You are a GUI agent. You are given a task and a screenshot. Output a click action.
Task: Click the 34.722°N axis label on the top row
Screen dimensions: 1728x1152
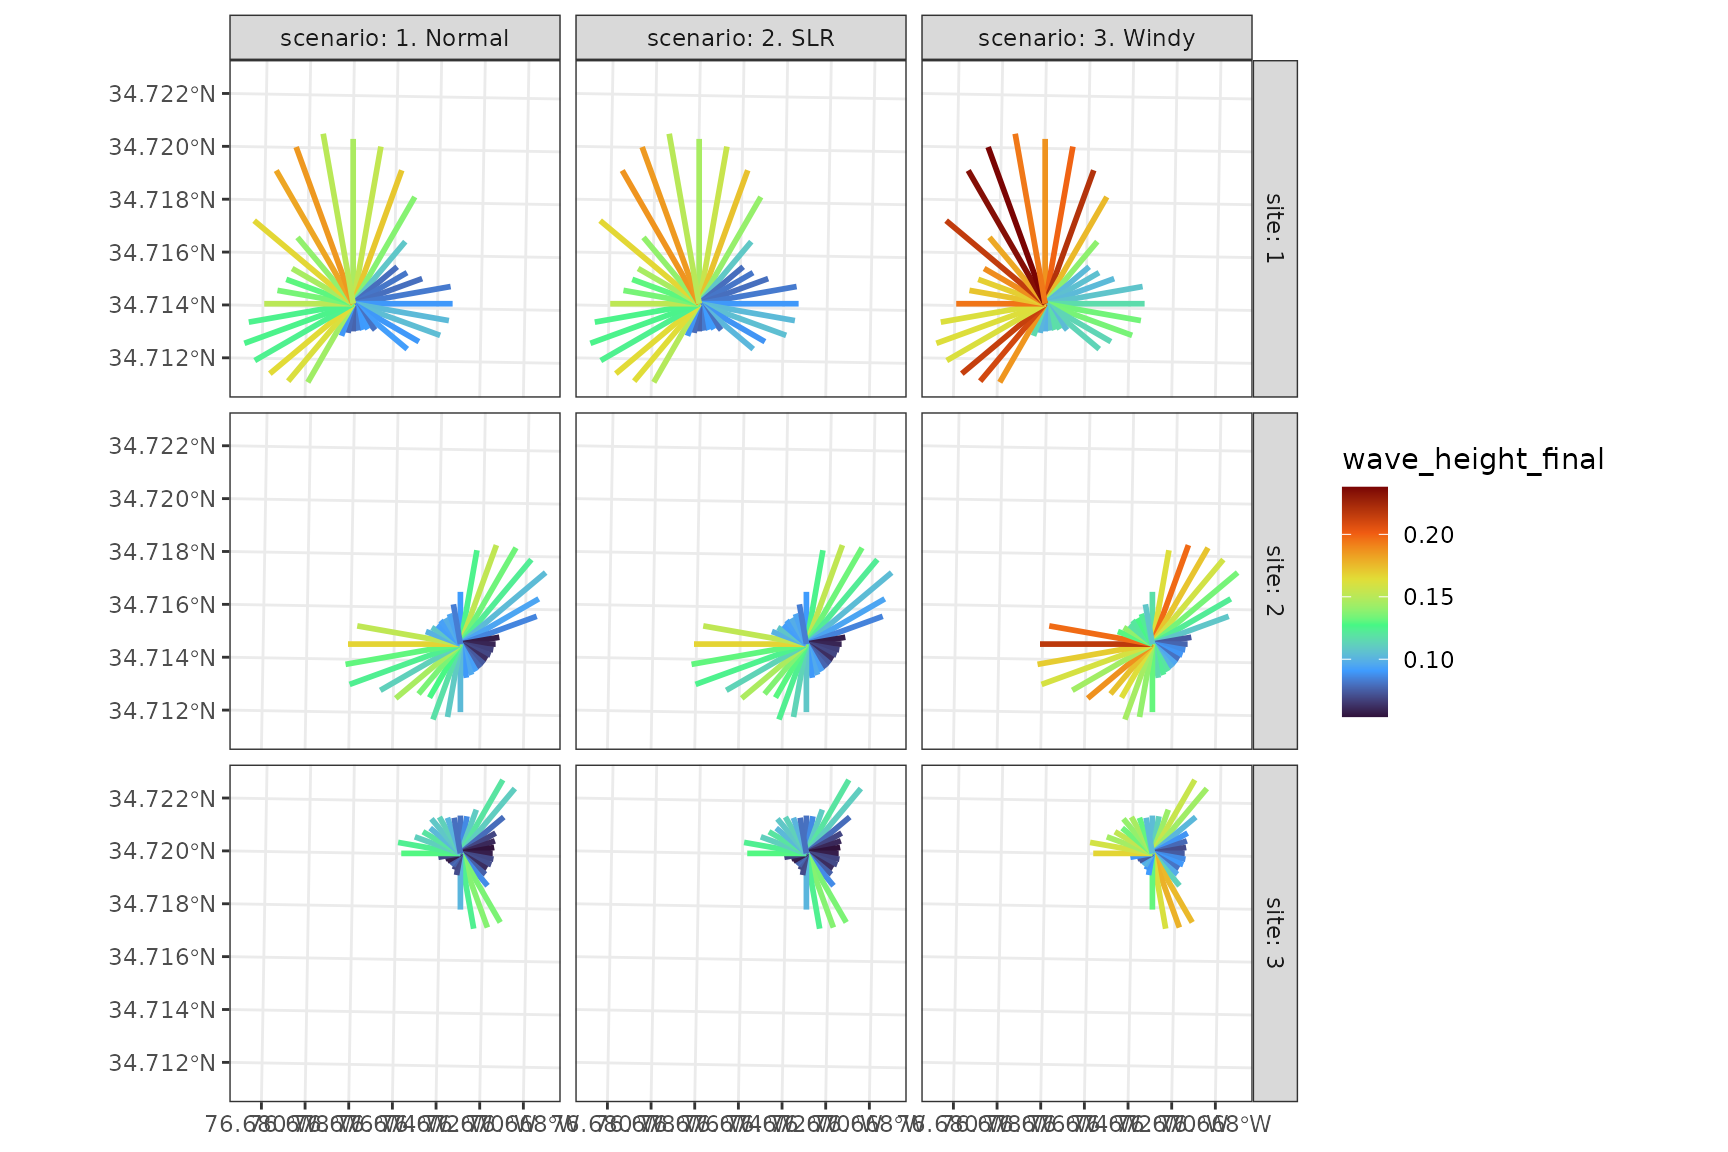pos(164,93)
